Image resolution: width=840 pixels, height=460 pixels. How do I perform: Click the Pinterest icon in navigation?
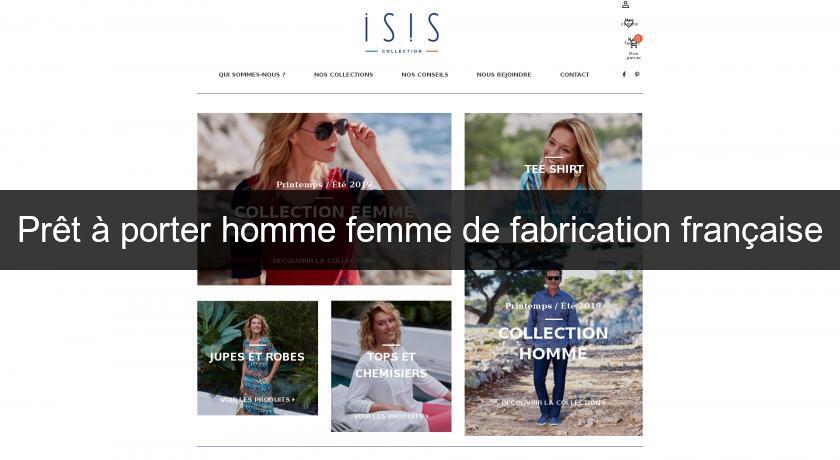(637, 74)
